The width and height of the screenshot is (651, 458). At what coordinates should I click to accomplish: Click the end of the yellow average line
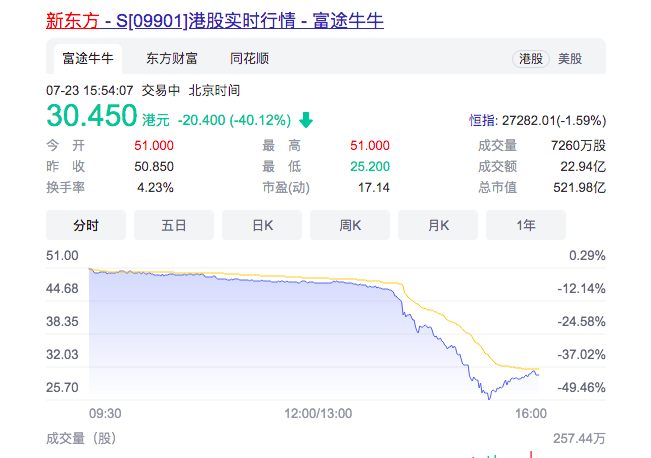pyautogui.click(x=538, y=369)
